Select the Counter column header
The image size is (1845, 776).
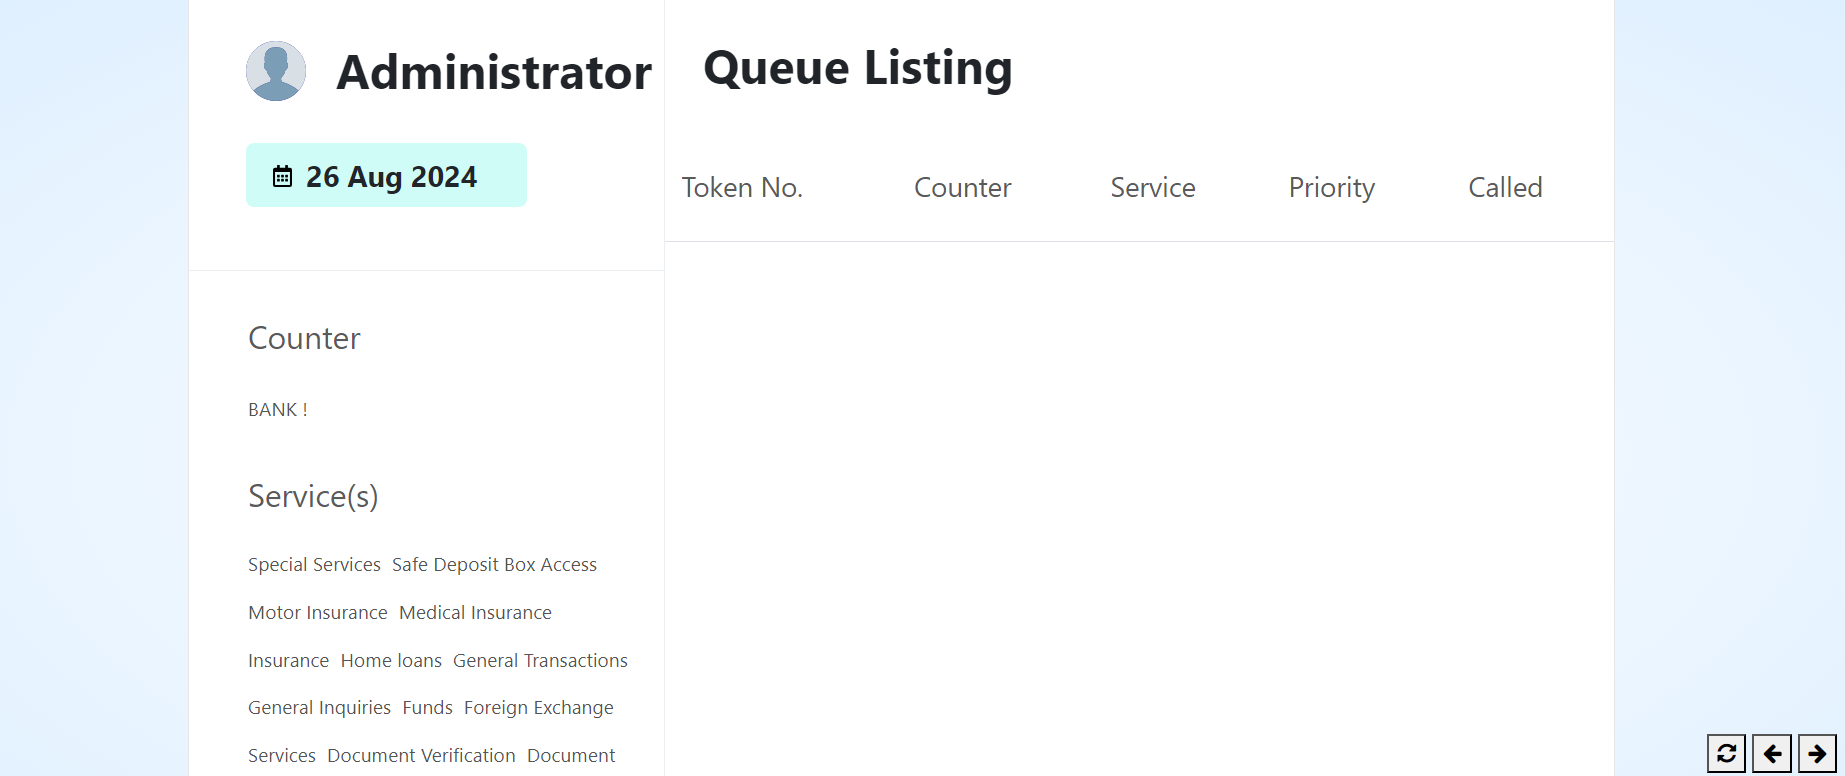(x=962, y=187)
